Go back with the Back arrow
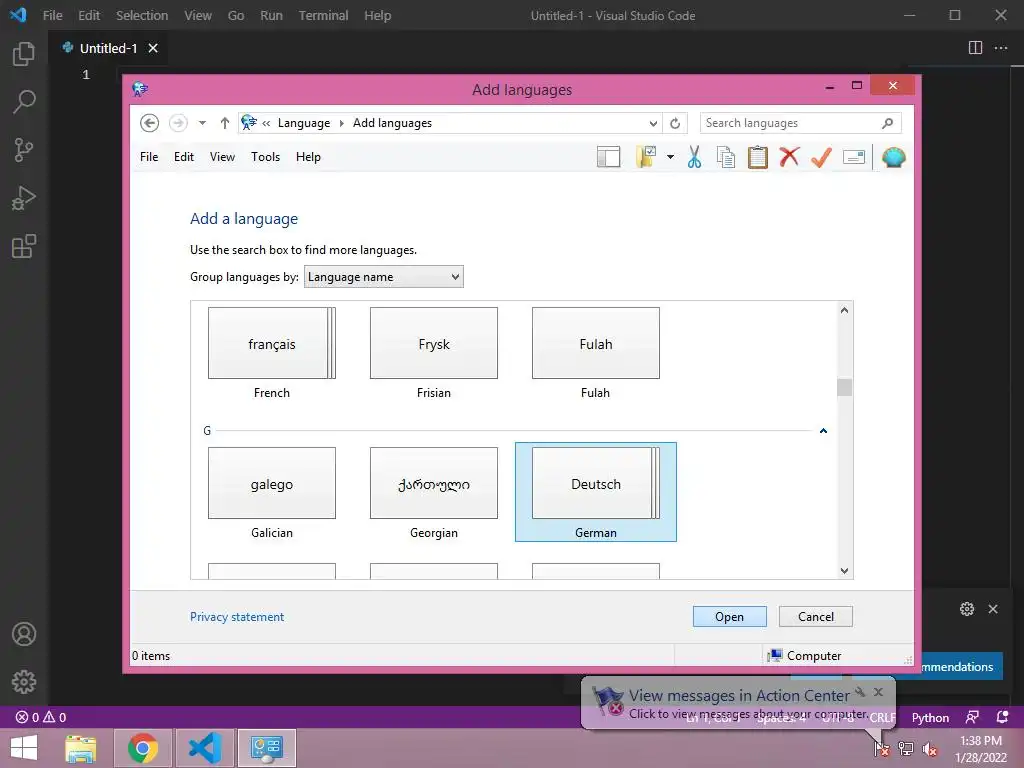The height and width of the screenshot is (768, 1024). pyautogui.click(x=149, y=123)
